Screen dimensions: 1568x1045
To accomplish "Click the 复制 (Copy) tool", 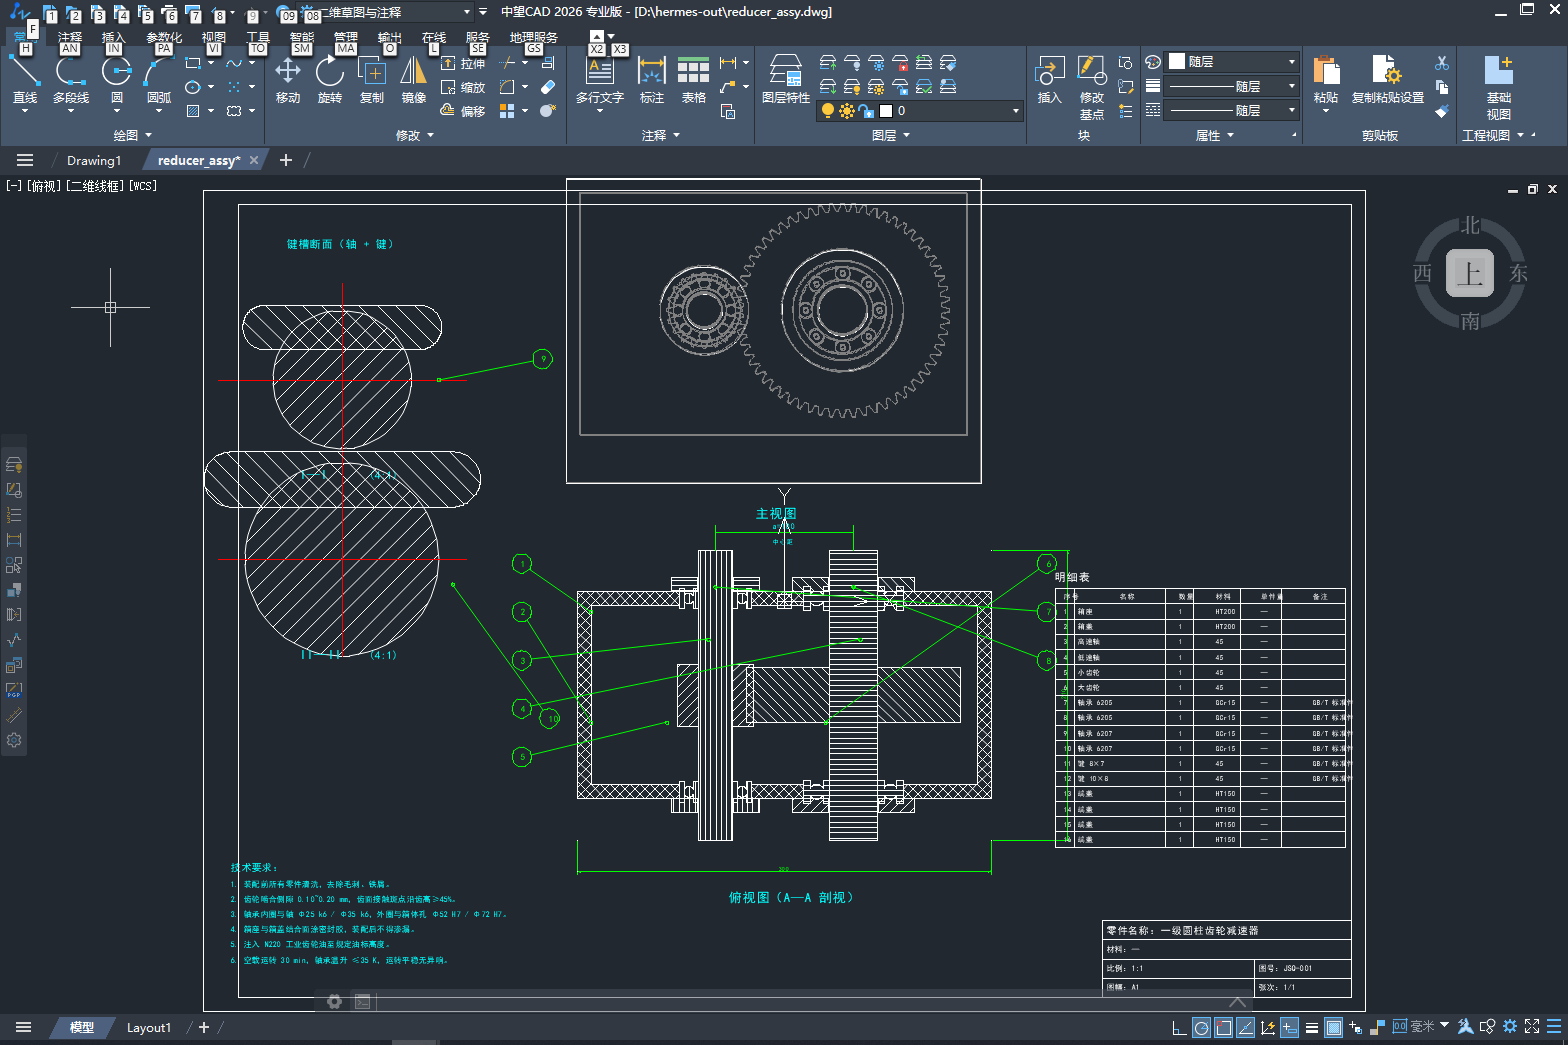I will pyautogui.click(x=372, y=80).
